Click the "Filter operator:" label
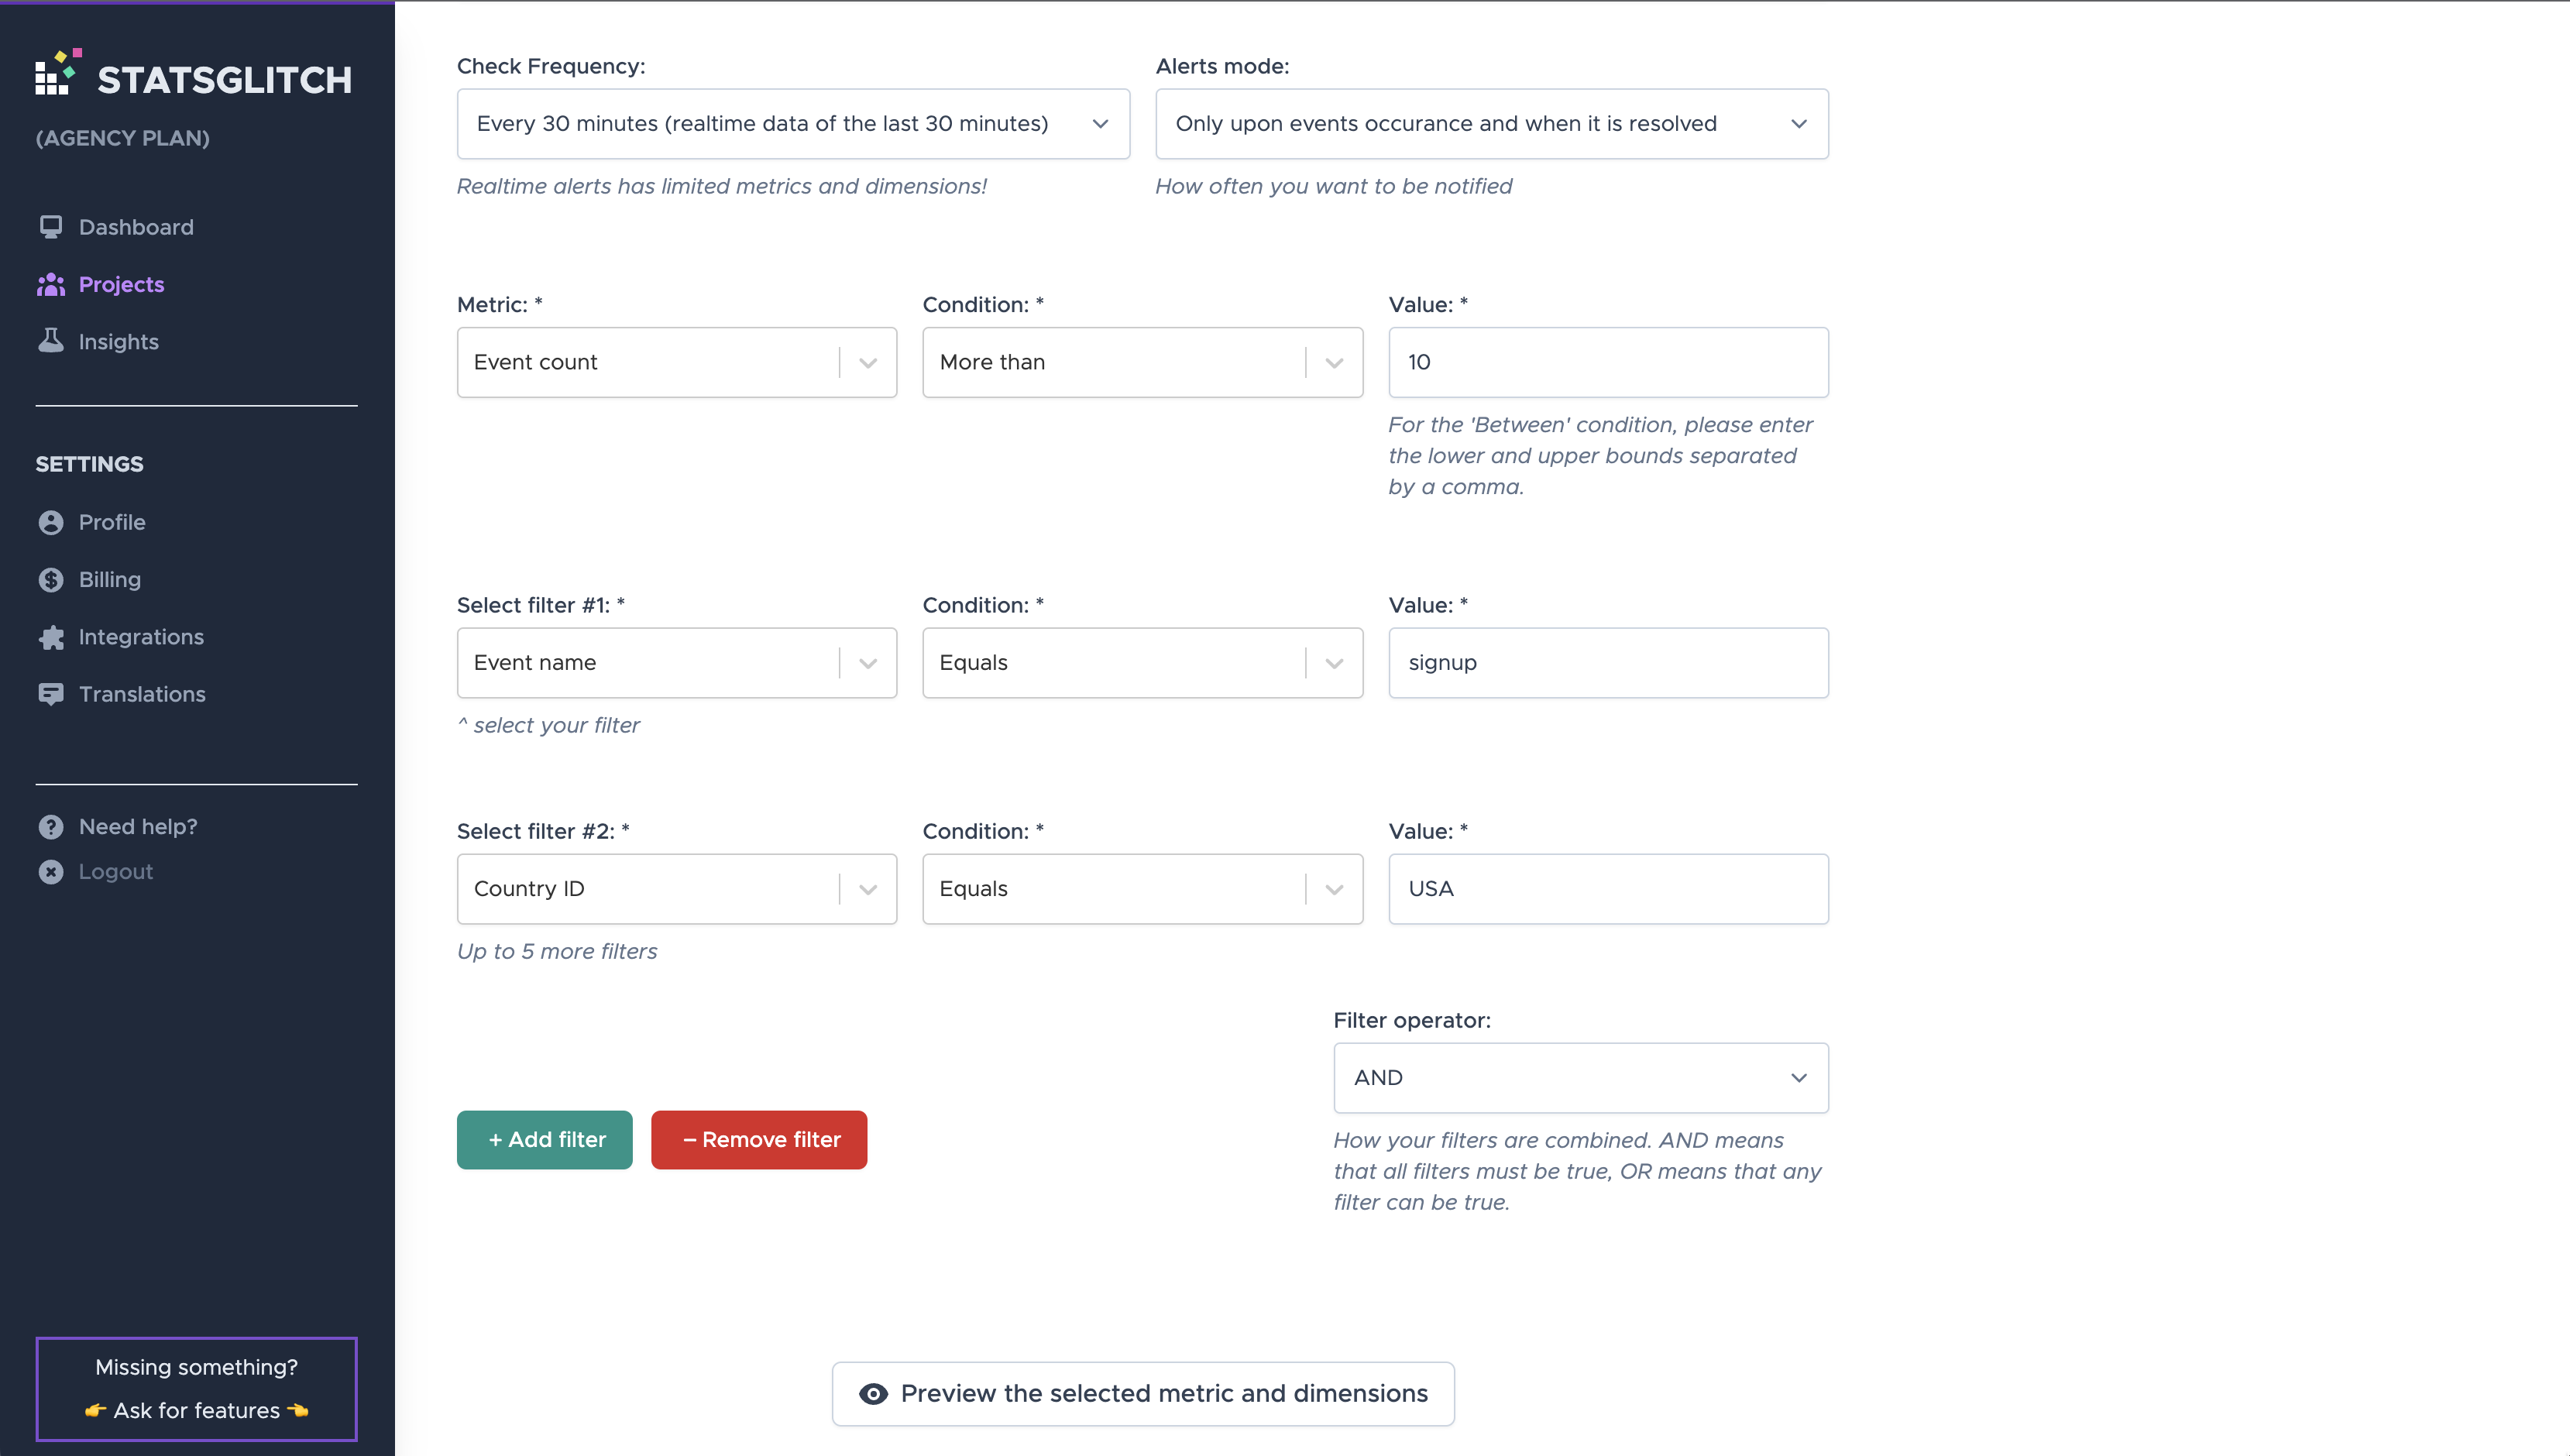Screen dimensions: 2570x1456 point(1412,1020)
